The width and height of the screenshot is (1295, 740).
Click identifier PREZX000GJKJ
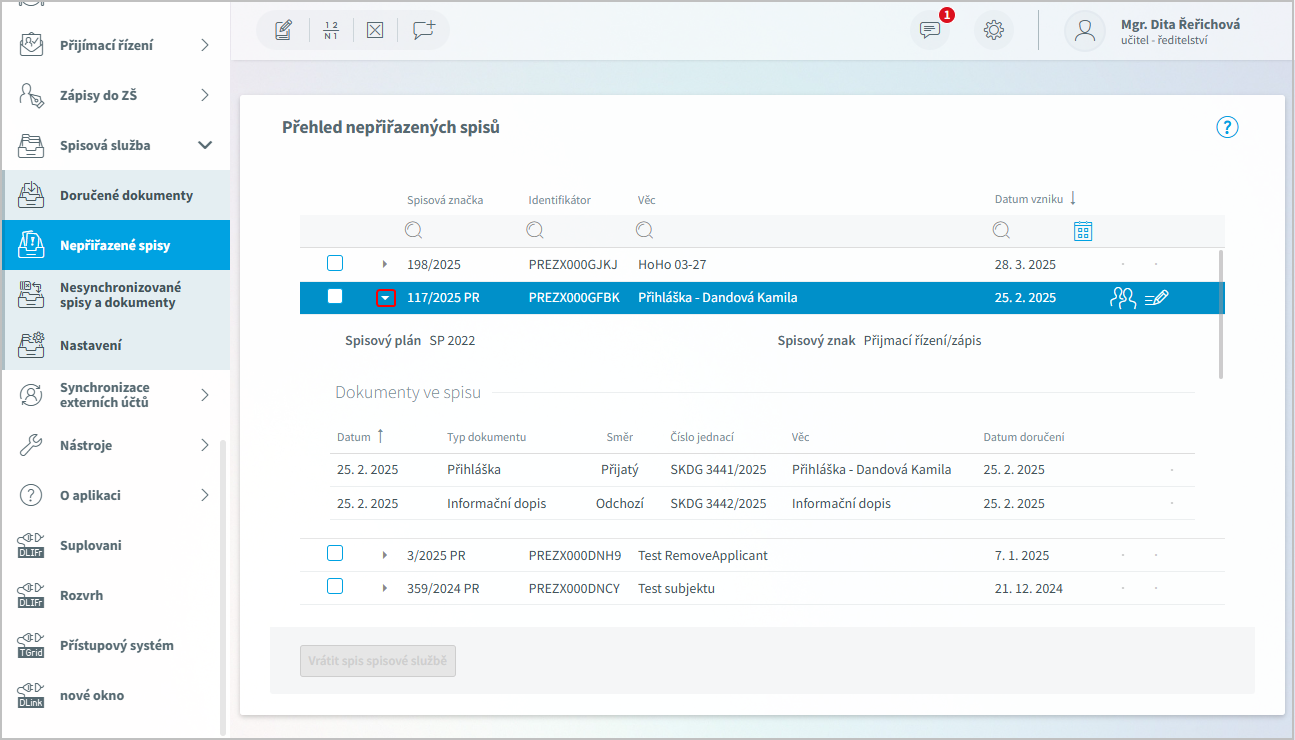[573, 265]
